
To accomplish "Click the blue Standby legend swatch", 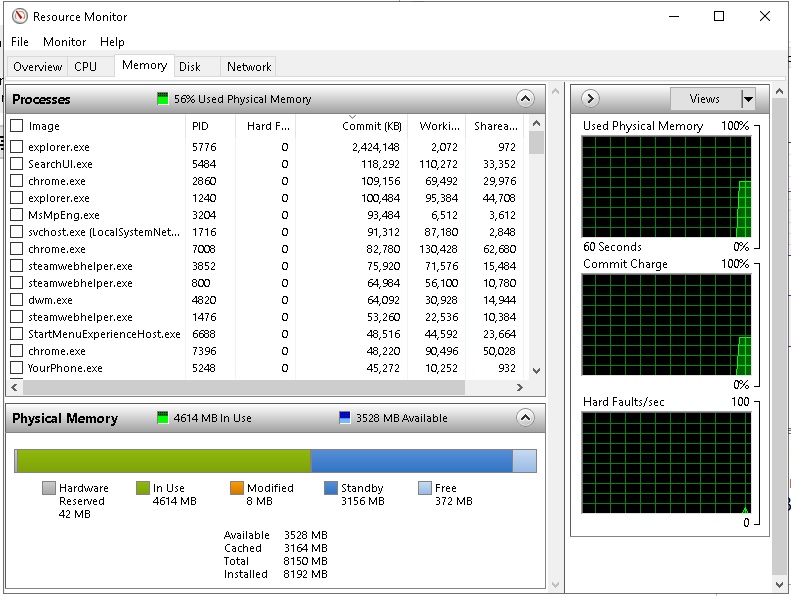I will (x=330, y=488).
